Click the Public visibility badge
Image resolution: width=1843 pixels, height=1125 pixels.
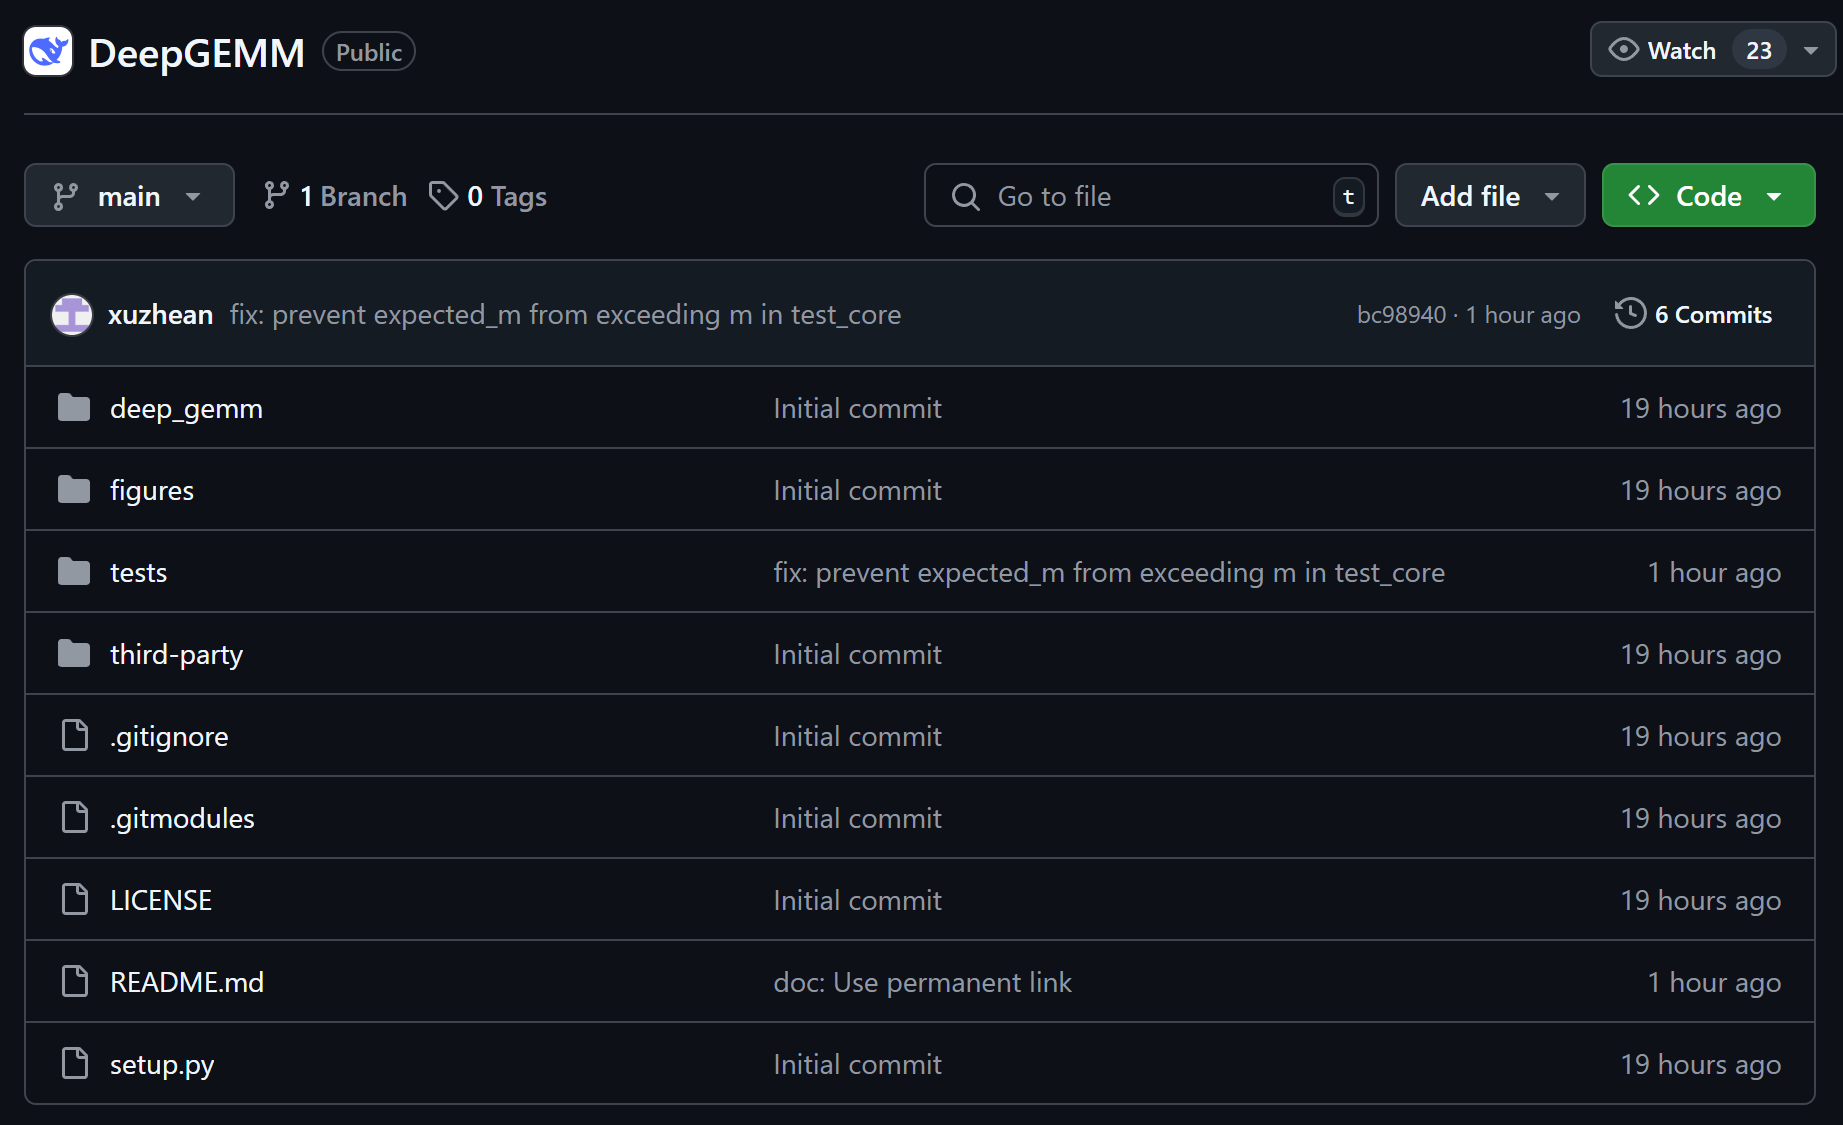369,52
